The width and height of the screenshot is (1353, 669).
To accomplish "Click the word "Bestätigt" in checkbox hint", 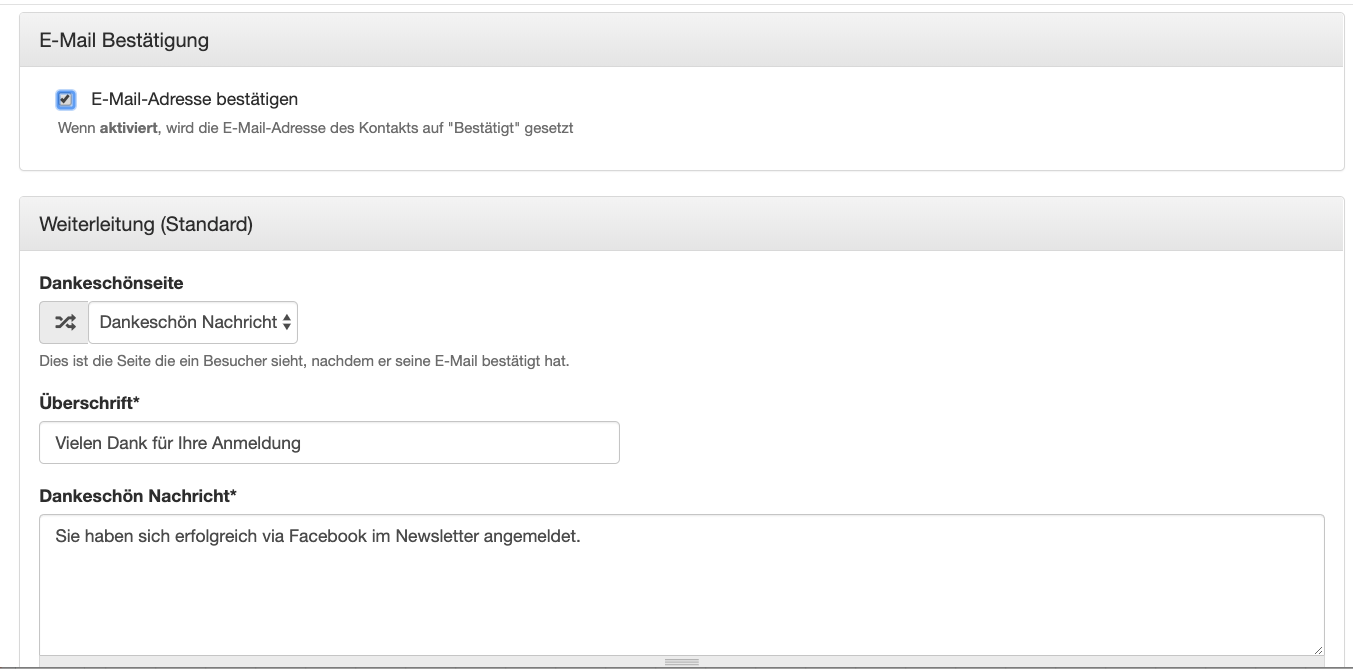I will click(x=487, y=128).
